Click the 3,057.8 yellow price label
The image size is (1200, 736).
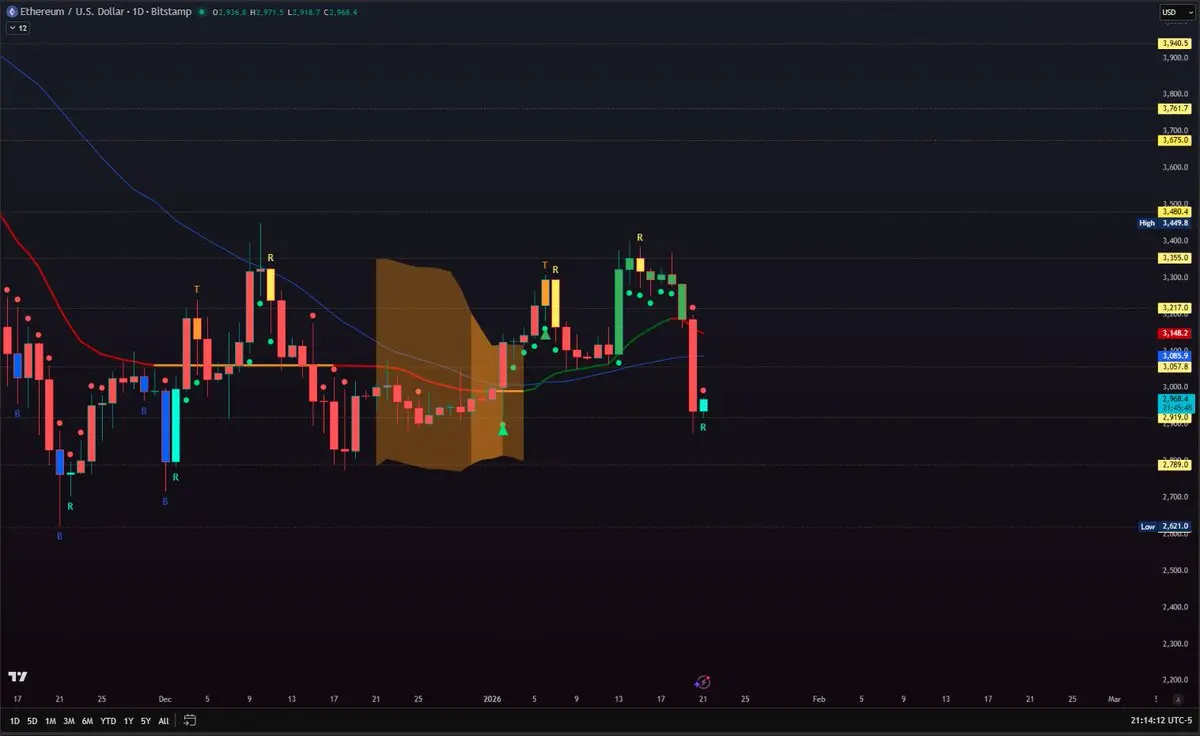tap(1173, 368)
